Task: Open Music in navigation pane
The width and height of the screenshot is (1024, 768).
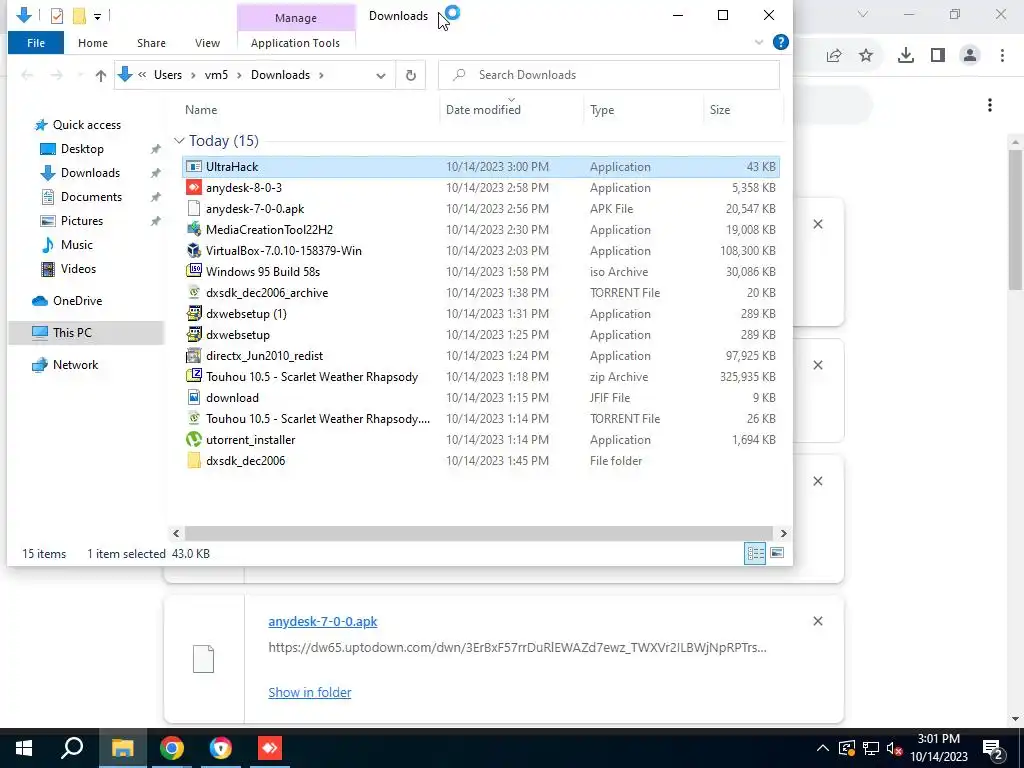Action: pyautogui.click(x=76, y=245)
